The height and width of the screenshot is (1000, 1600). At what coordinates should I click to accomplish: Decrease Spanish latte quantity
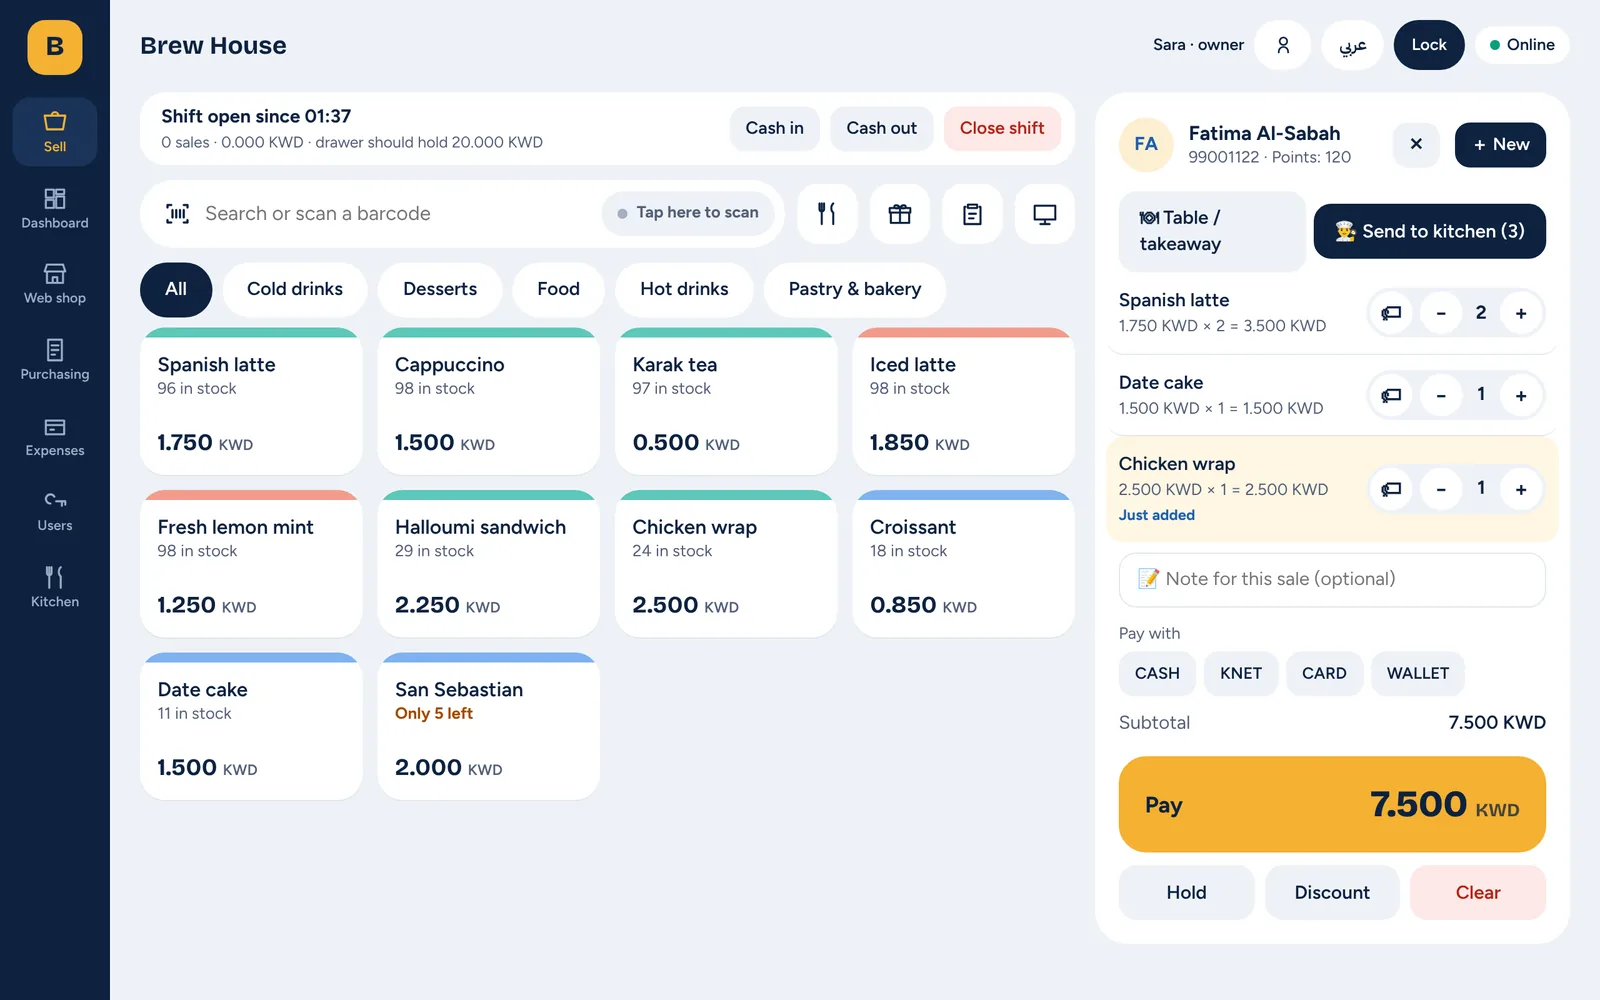[x=1441, y=313]
